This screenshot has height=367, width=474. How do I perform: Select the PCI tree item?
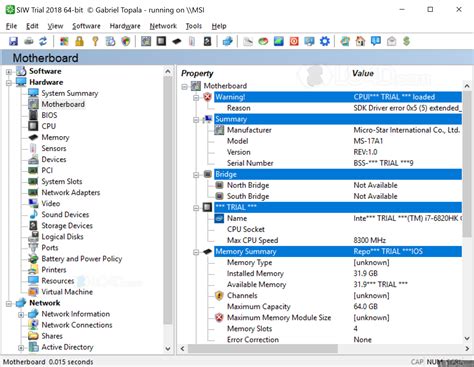click(47, 170)
